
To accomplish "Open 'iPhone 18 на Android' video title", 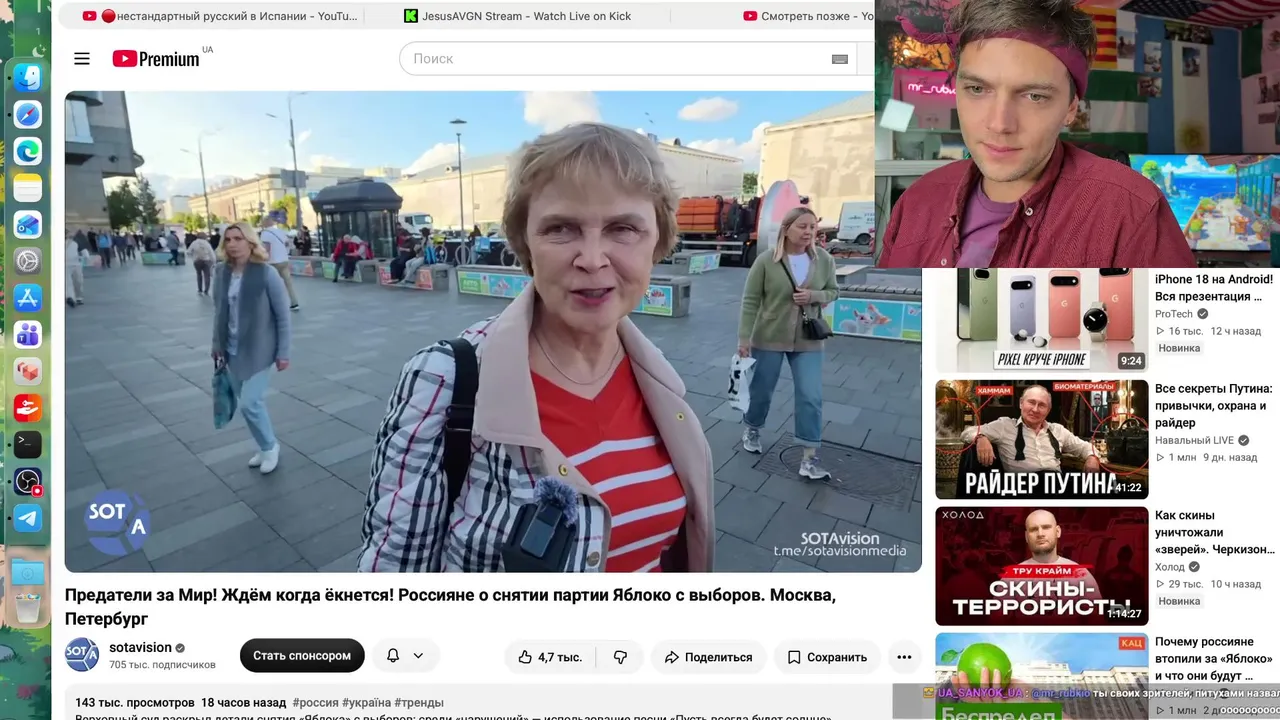I will 1214,288.
